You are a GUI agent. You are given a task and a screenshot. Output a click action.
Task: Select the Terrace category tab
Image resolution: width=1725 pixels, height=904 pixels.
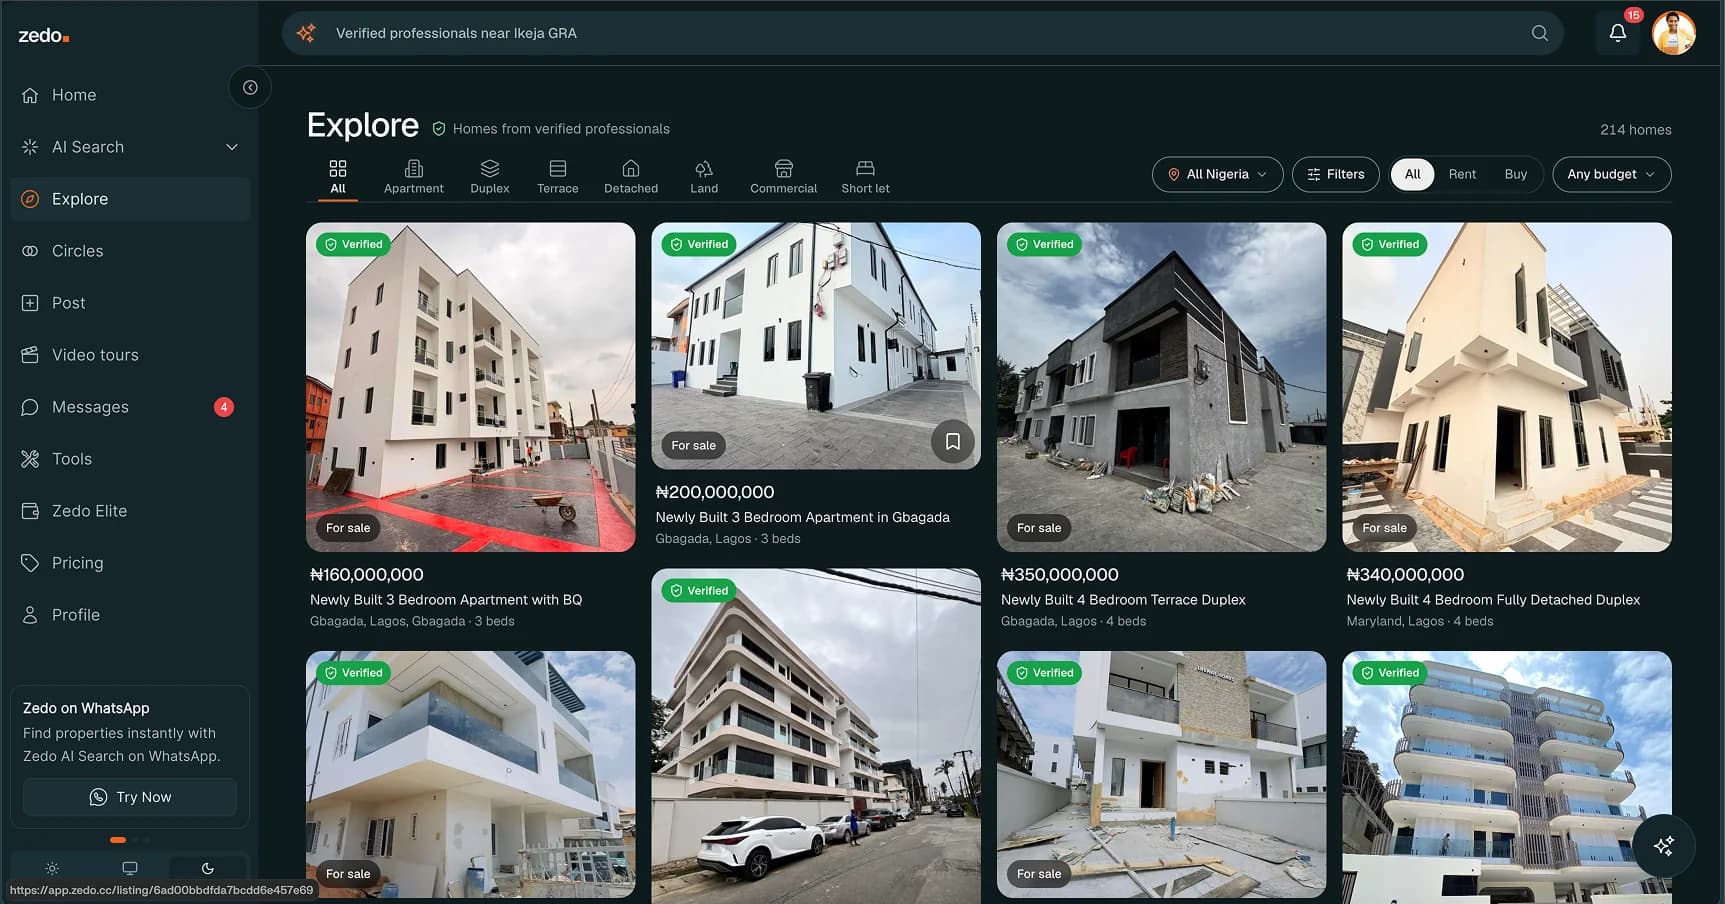(558, 177)
